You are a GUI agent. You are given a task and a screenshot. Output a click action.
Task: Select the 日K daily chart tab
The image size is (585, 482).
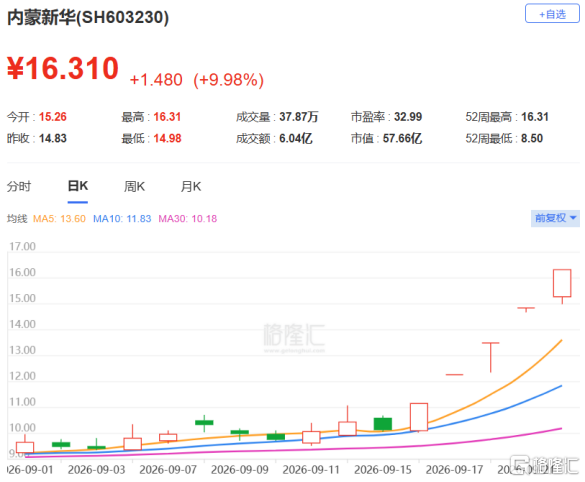pyautogui.click(x=78, y=186)
